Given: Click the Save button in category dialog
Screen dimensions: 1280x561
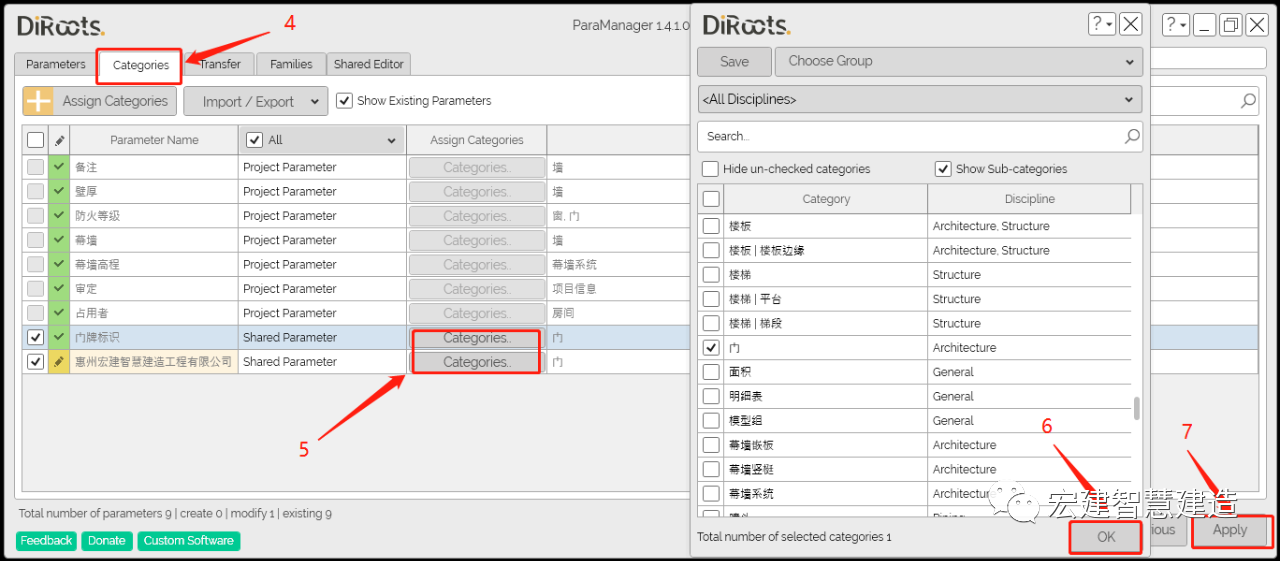Looking at the screenshot, I should point(734,61).
